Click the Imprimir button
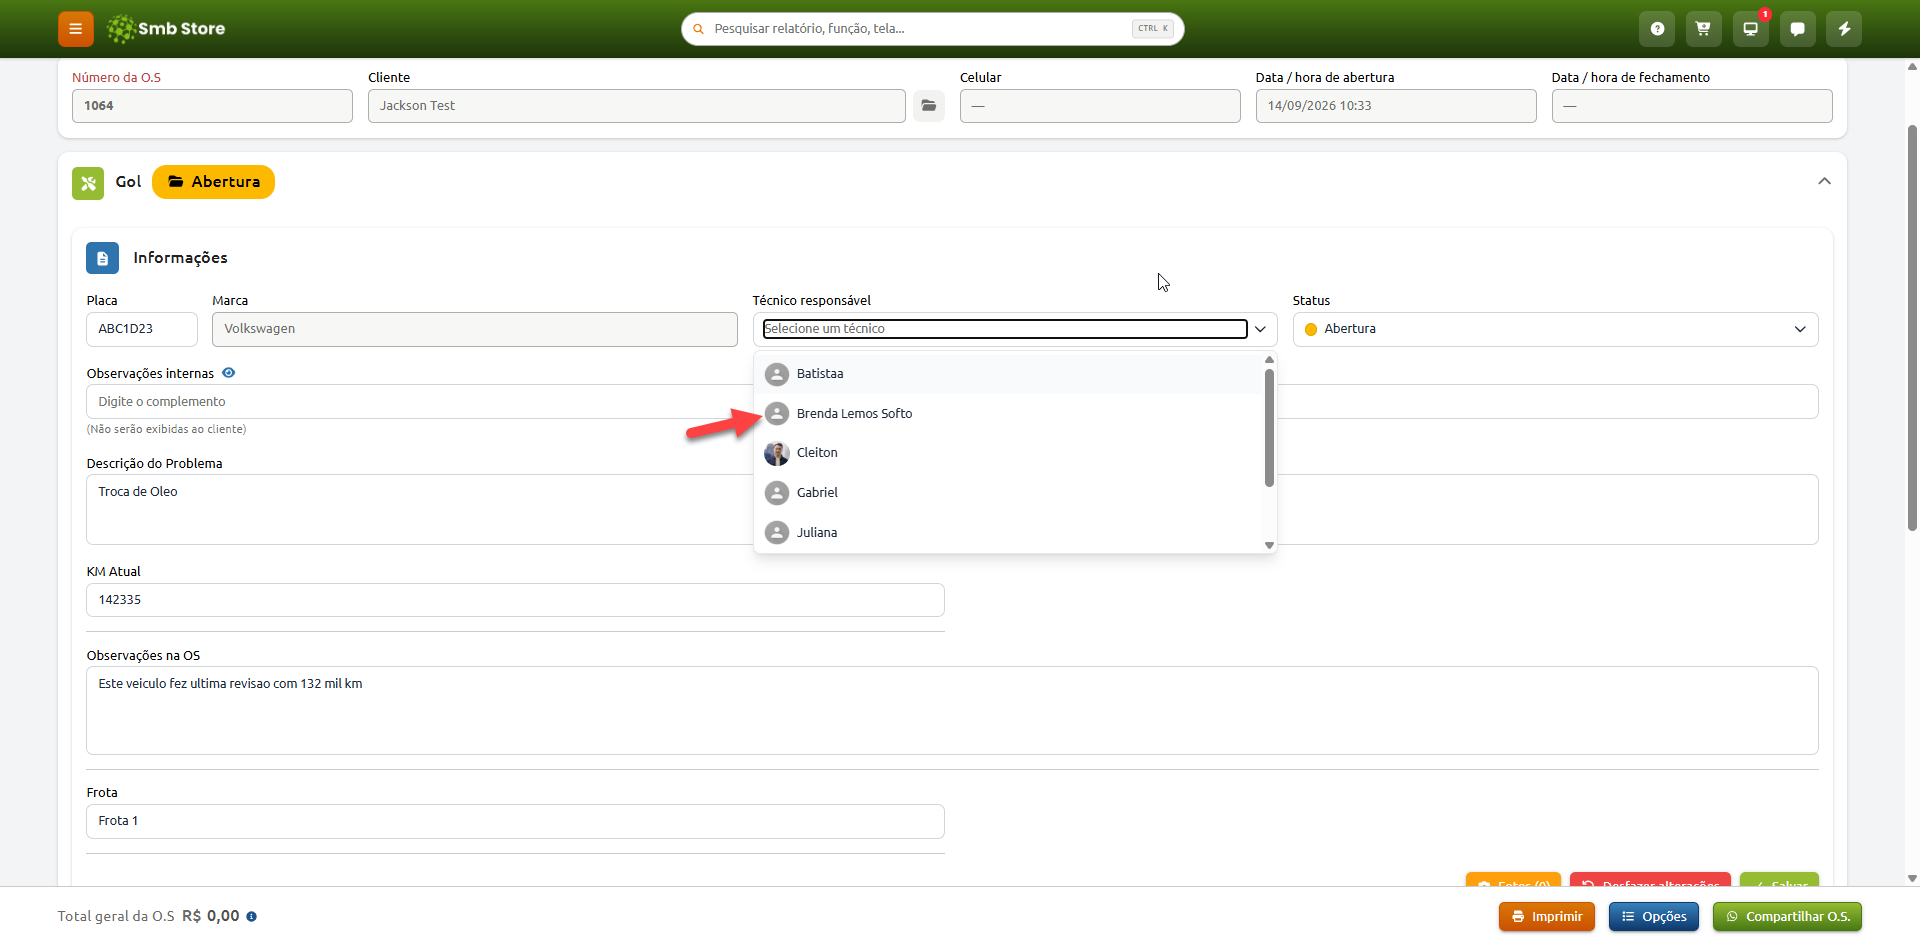 [1547, 917]
